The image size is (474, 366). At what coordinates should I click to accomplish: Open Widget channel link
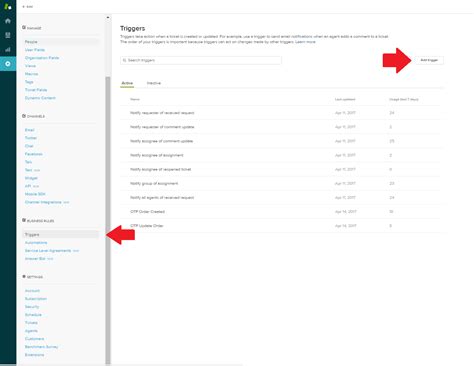[x=31, y=178]
